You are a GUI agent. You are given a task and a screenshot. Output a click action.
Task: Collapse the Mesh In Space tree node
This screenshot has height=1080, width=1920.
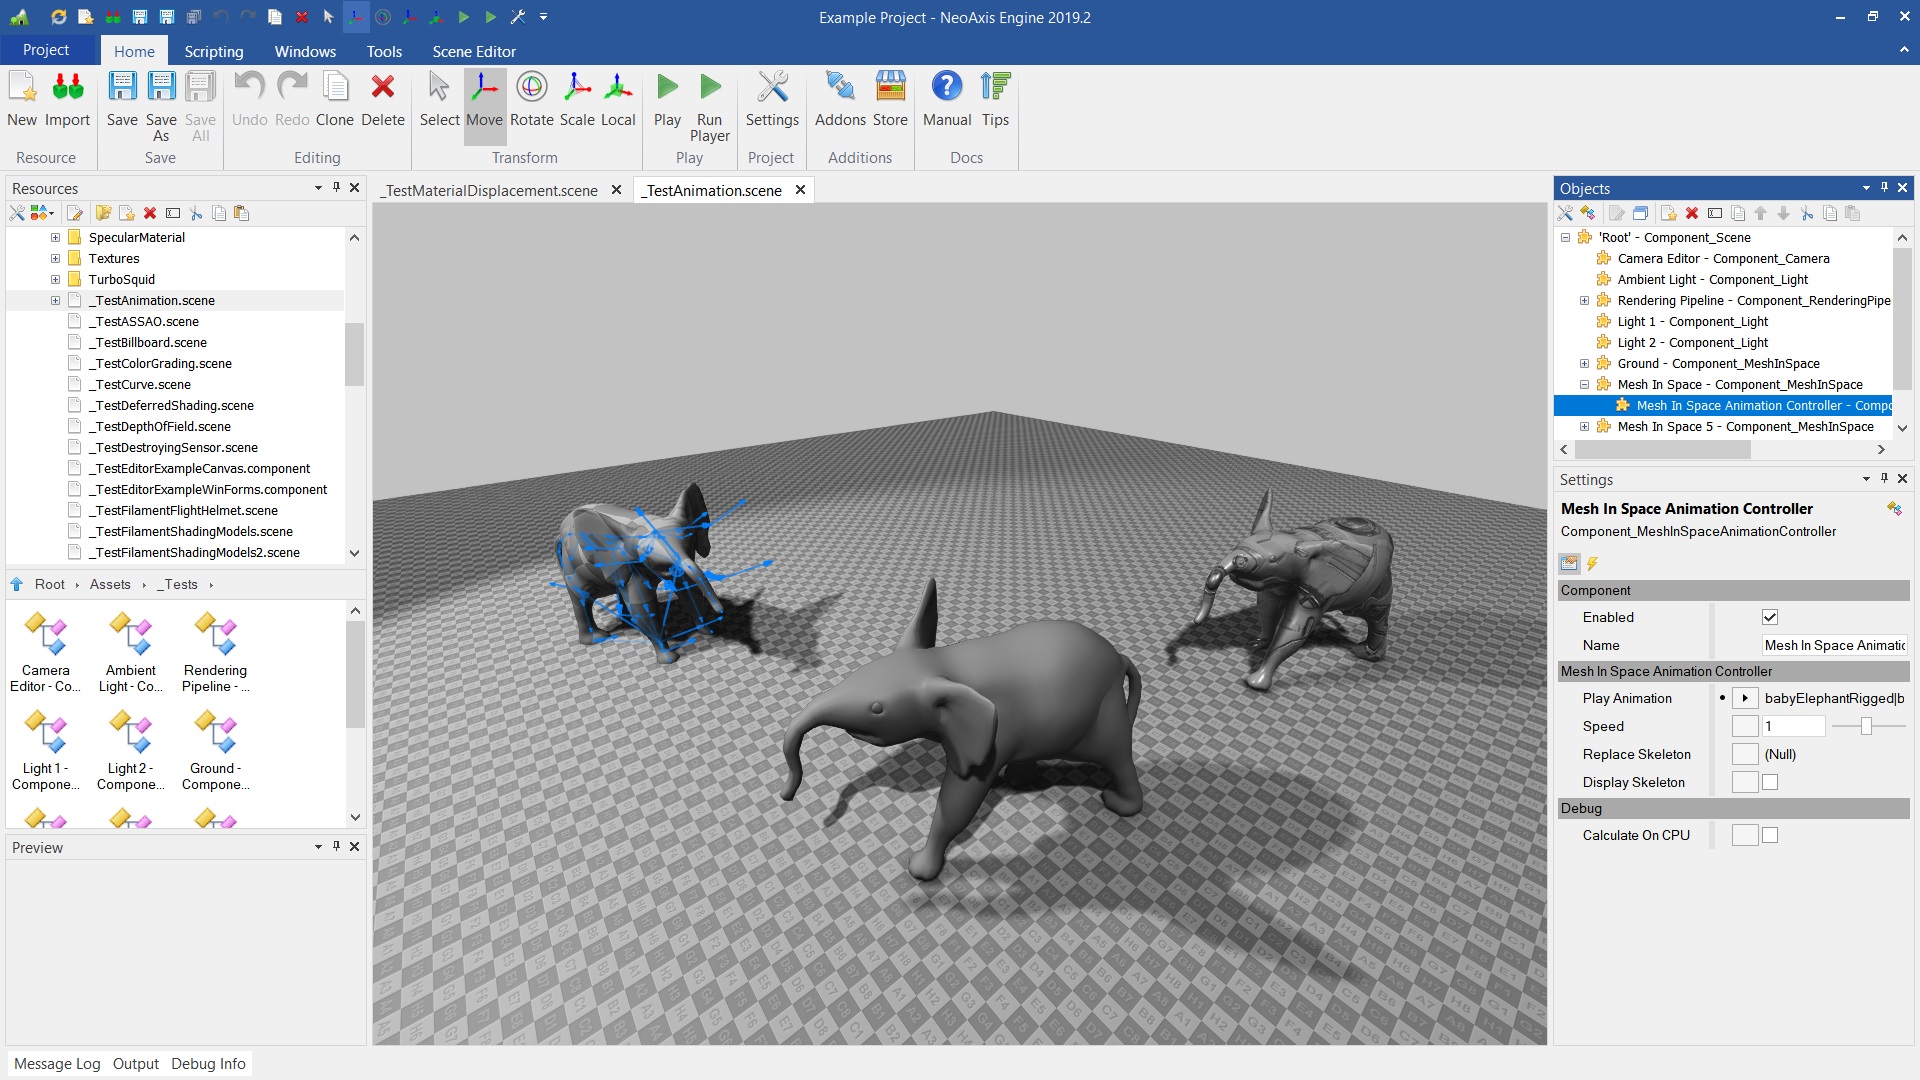pos(1584,384)
